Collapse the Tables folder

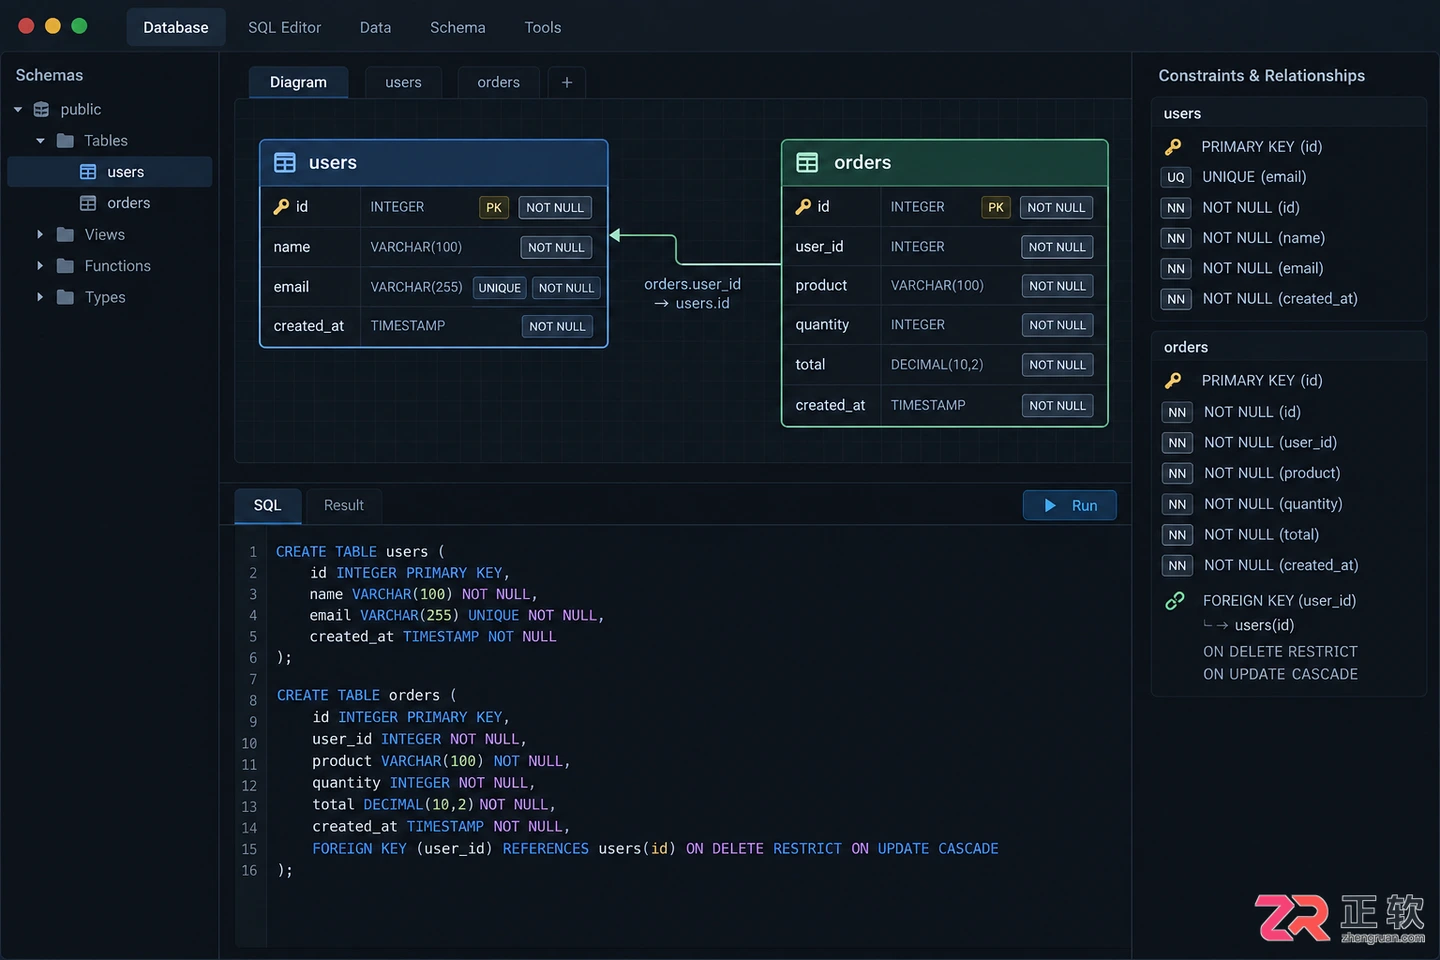[40, 141]
